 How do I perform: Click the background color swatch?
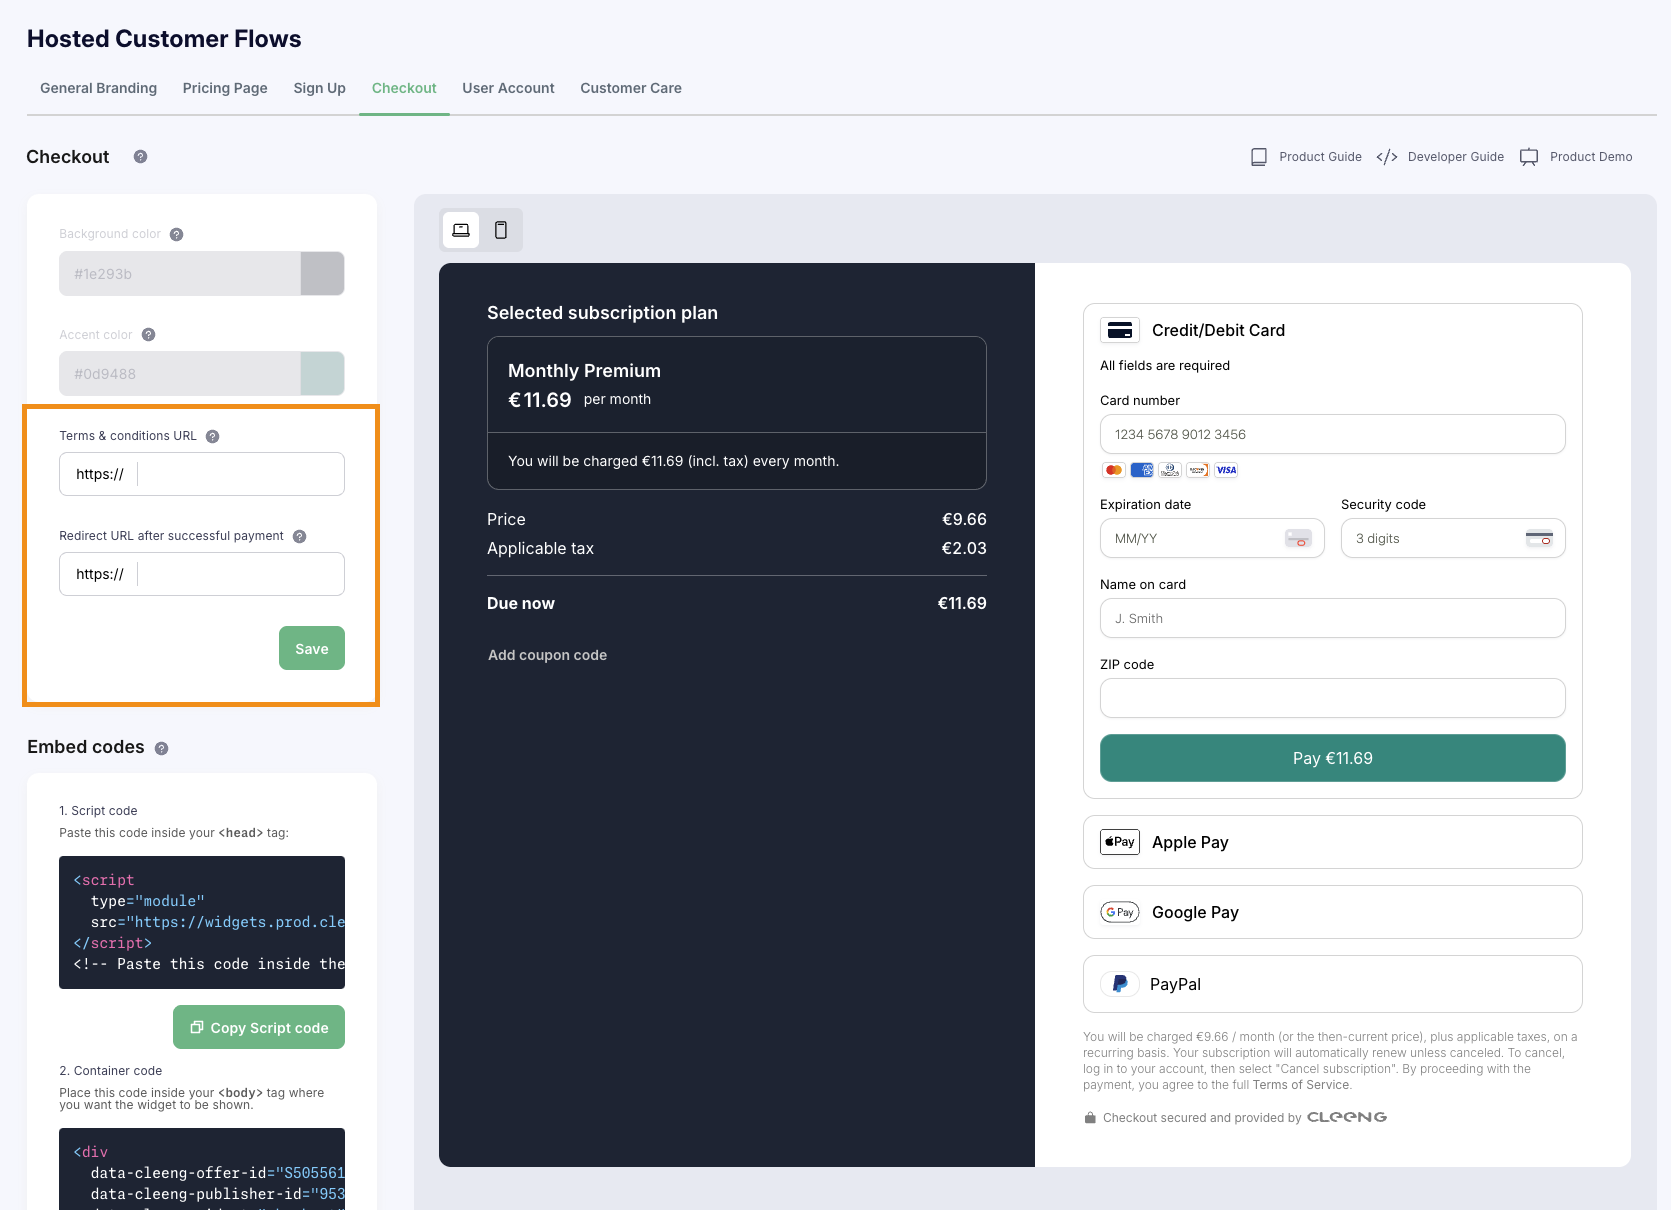click(323, 274)
